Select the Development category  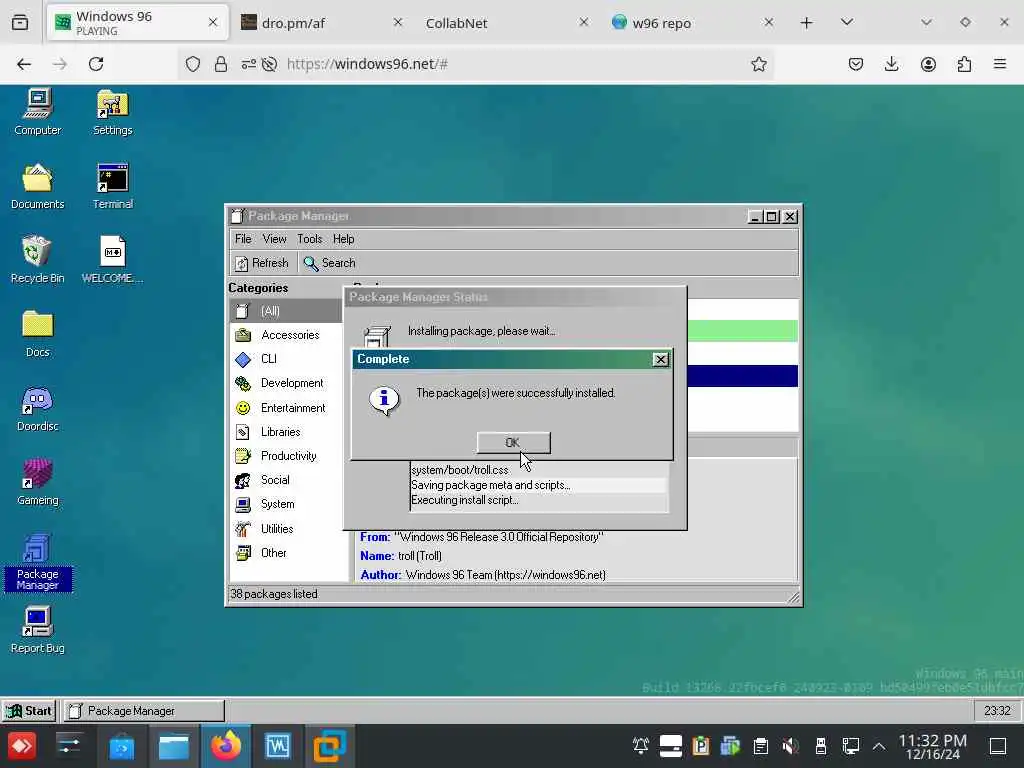(285, 383)
